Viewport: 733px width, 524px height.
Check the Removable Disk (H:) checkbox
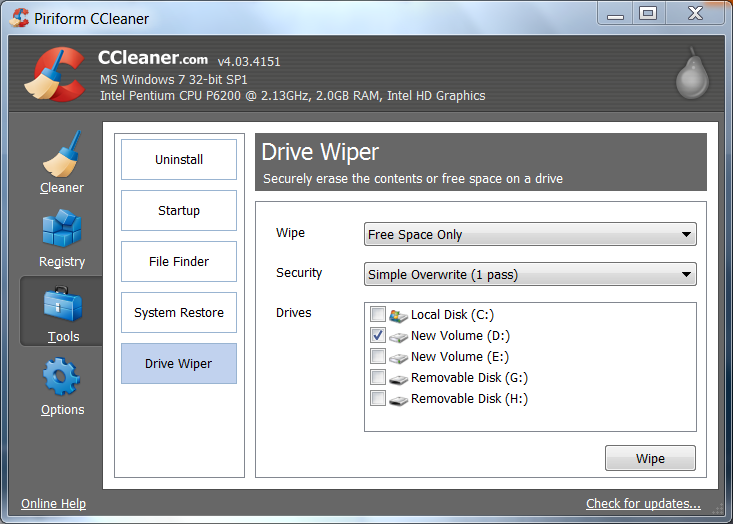378,398
